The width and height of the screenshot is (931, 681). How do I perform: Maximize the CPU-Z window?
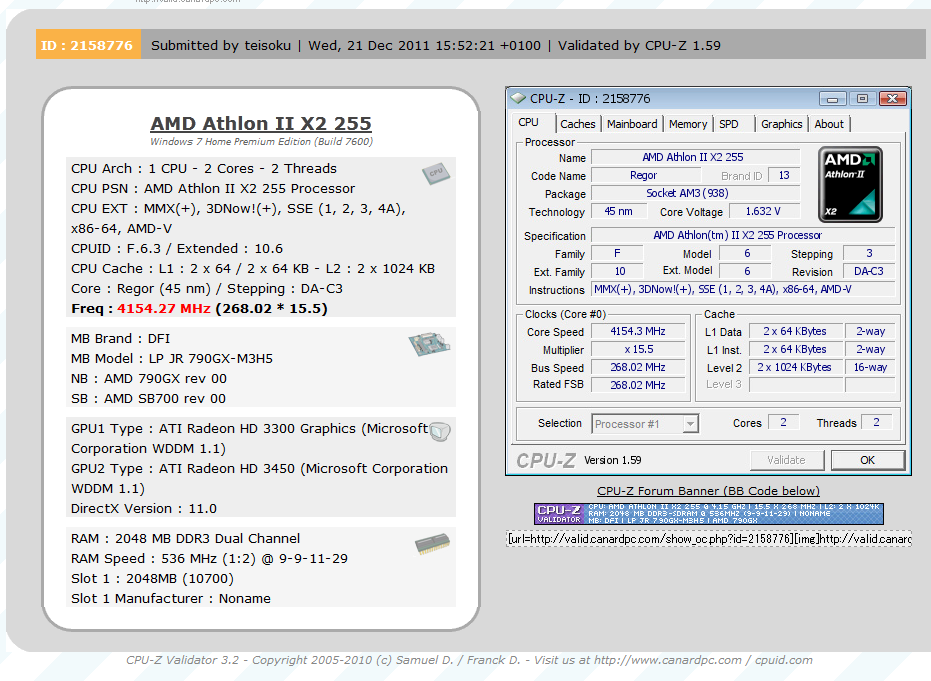click(862, 99)
